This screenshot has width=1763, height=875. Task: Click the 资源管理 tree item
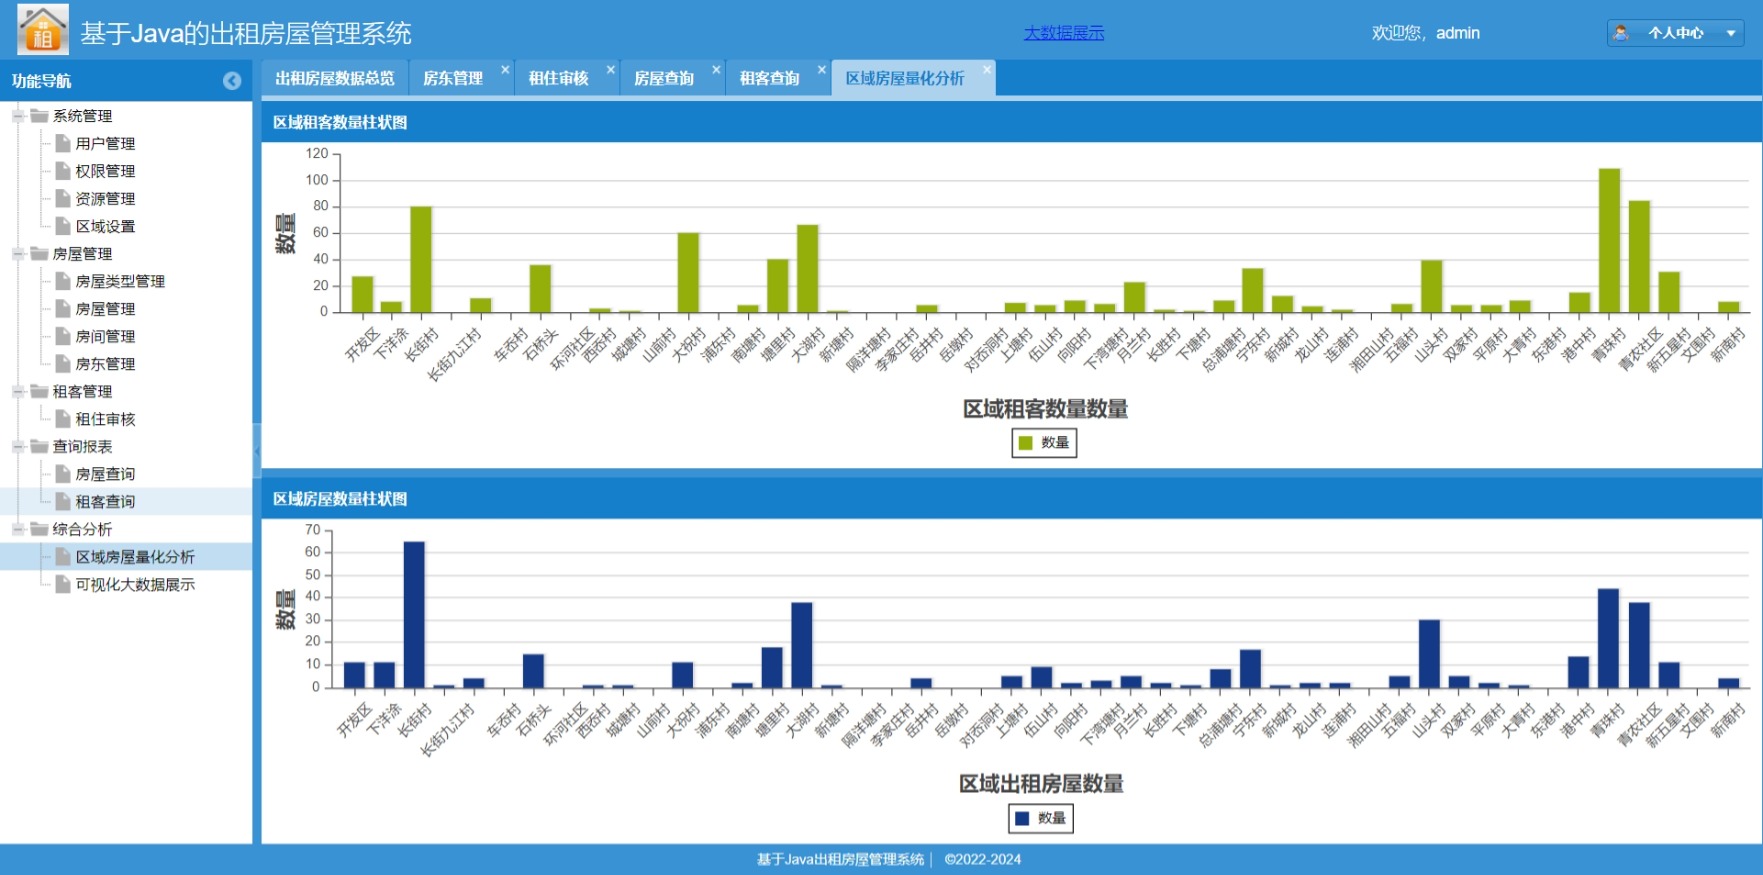click(105, 198)
